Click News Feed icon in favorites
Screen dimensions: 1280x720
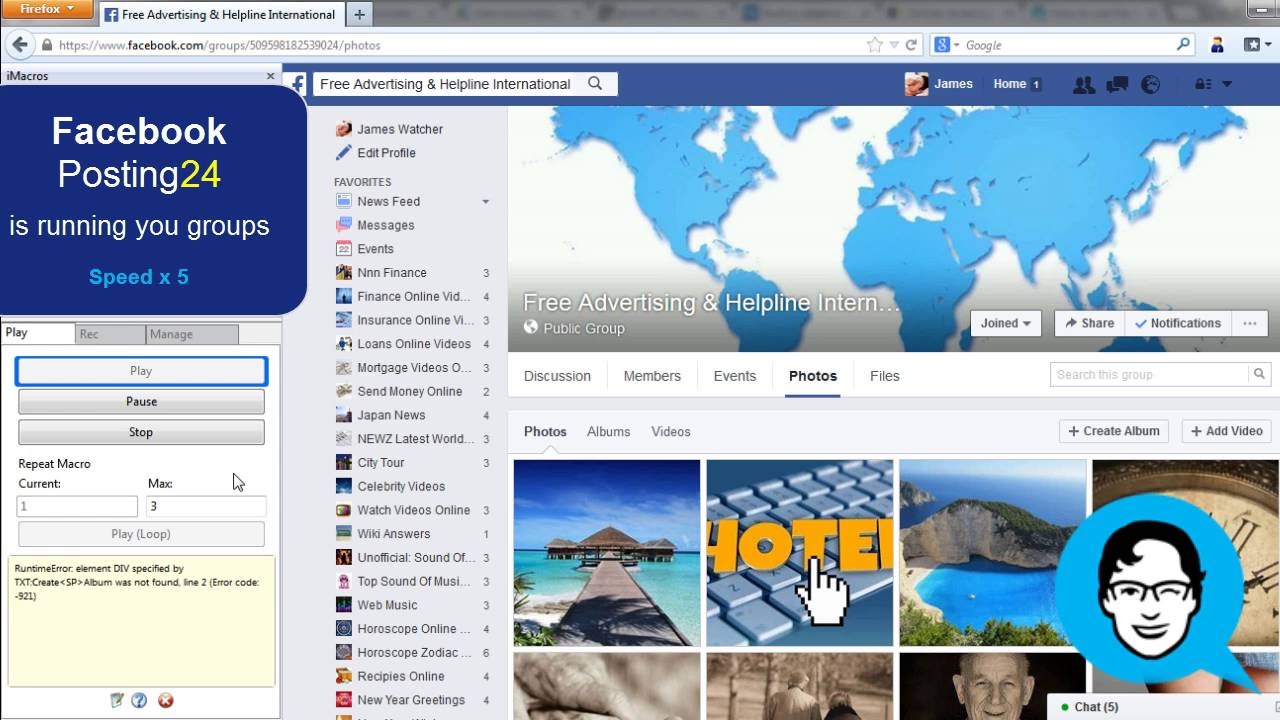point(344,201)
